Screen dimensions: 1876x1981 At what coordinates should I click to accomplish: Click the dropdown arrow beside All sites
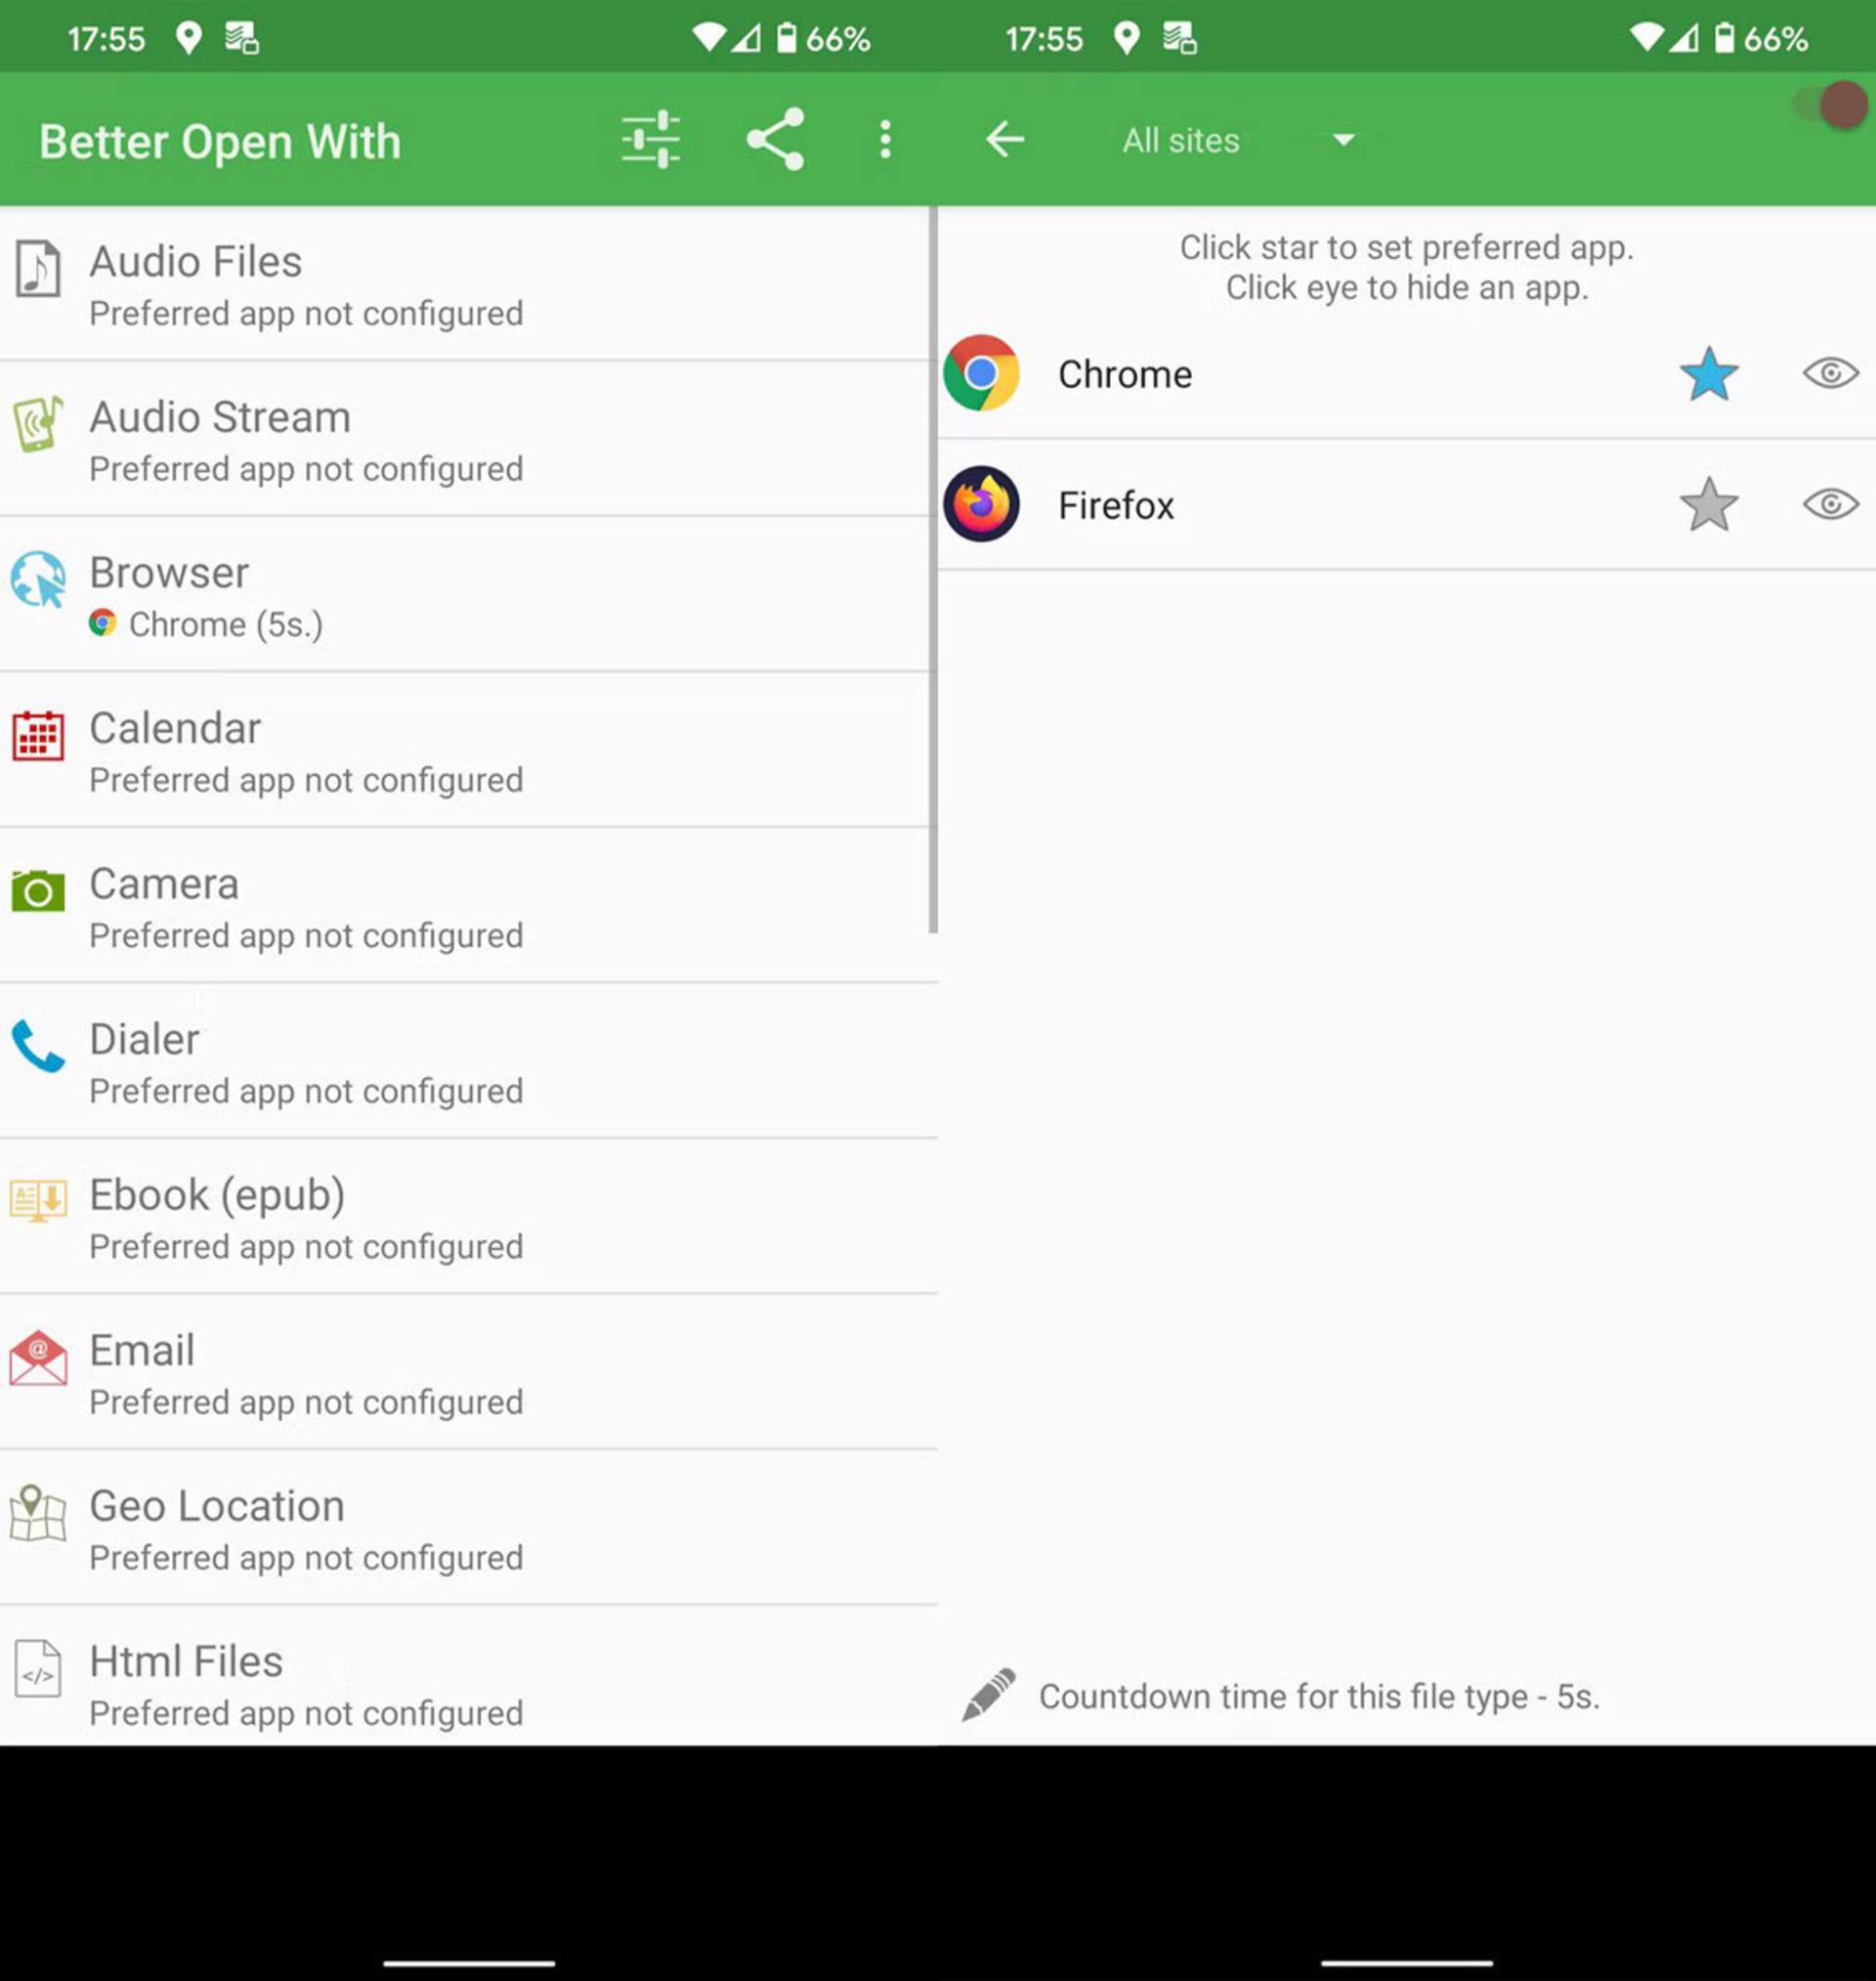coord(1344,140)
